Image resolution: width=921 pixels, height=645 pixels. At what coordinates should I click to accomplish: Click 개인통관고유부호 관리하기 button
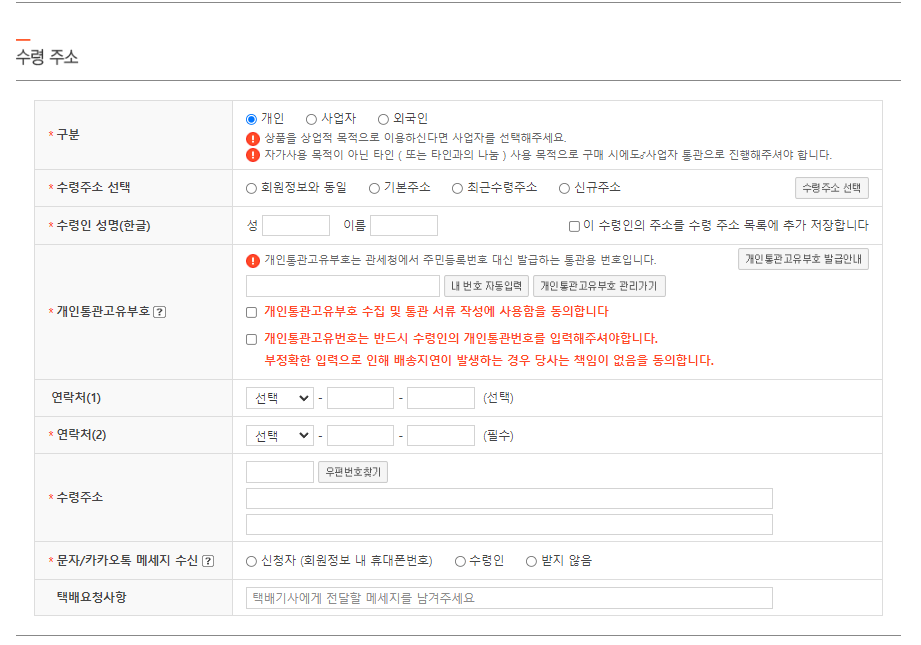tap(599, 286)
